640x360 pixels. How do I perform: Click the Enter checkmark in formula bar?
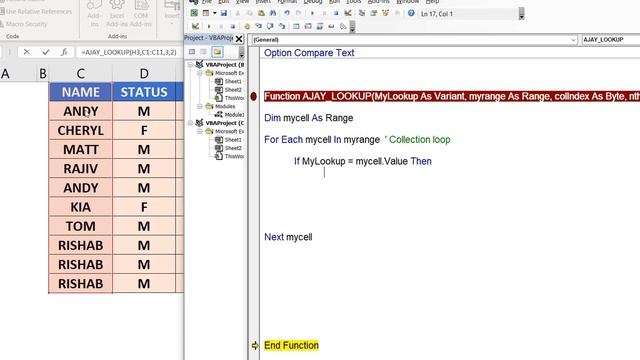coord(45,52)
